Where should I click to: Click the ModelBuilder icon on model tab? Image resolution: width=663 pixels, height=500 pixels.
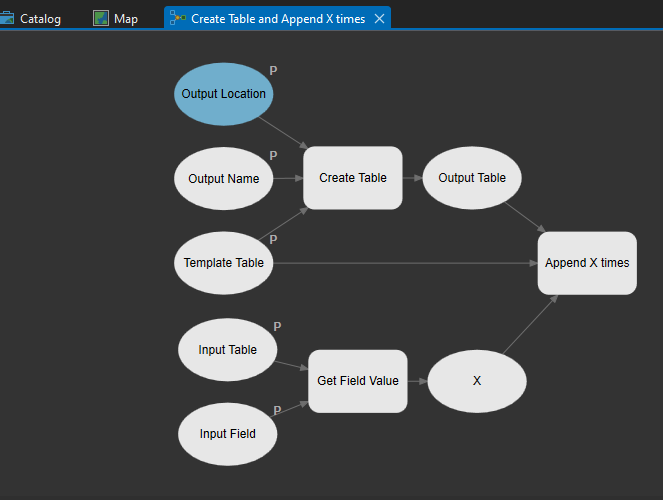pos(178,19)
